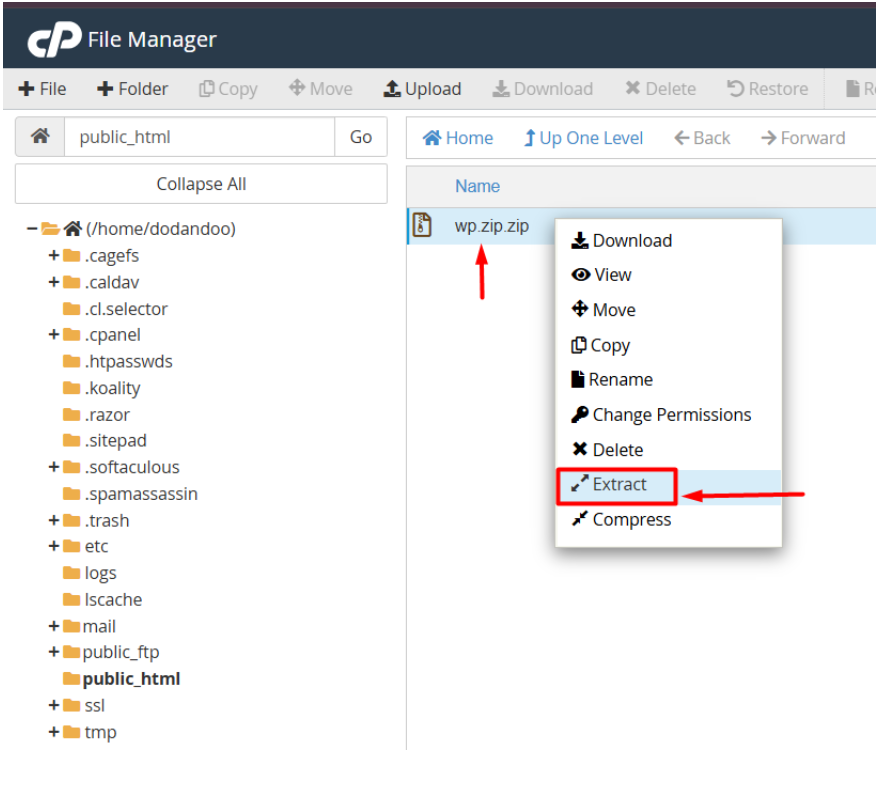Click the Collapse All button
The height and width of the screenshot is (805, 877).
point(201,184)
